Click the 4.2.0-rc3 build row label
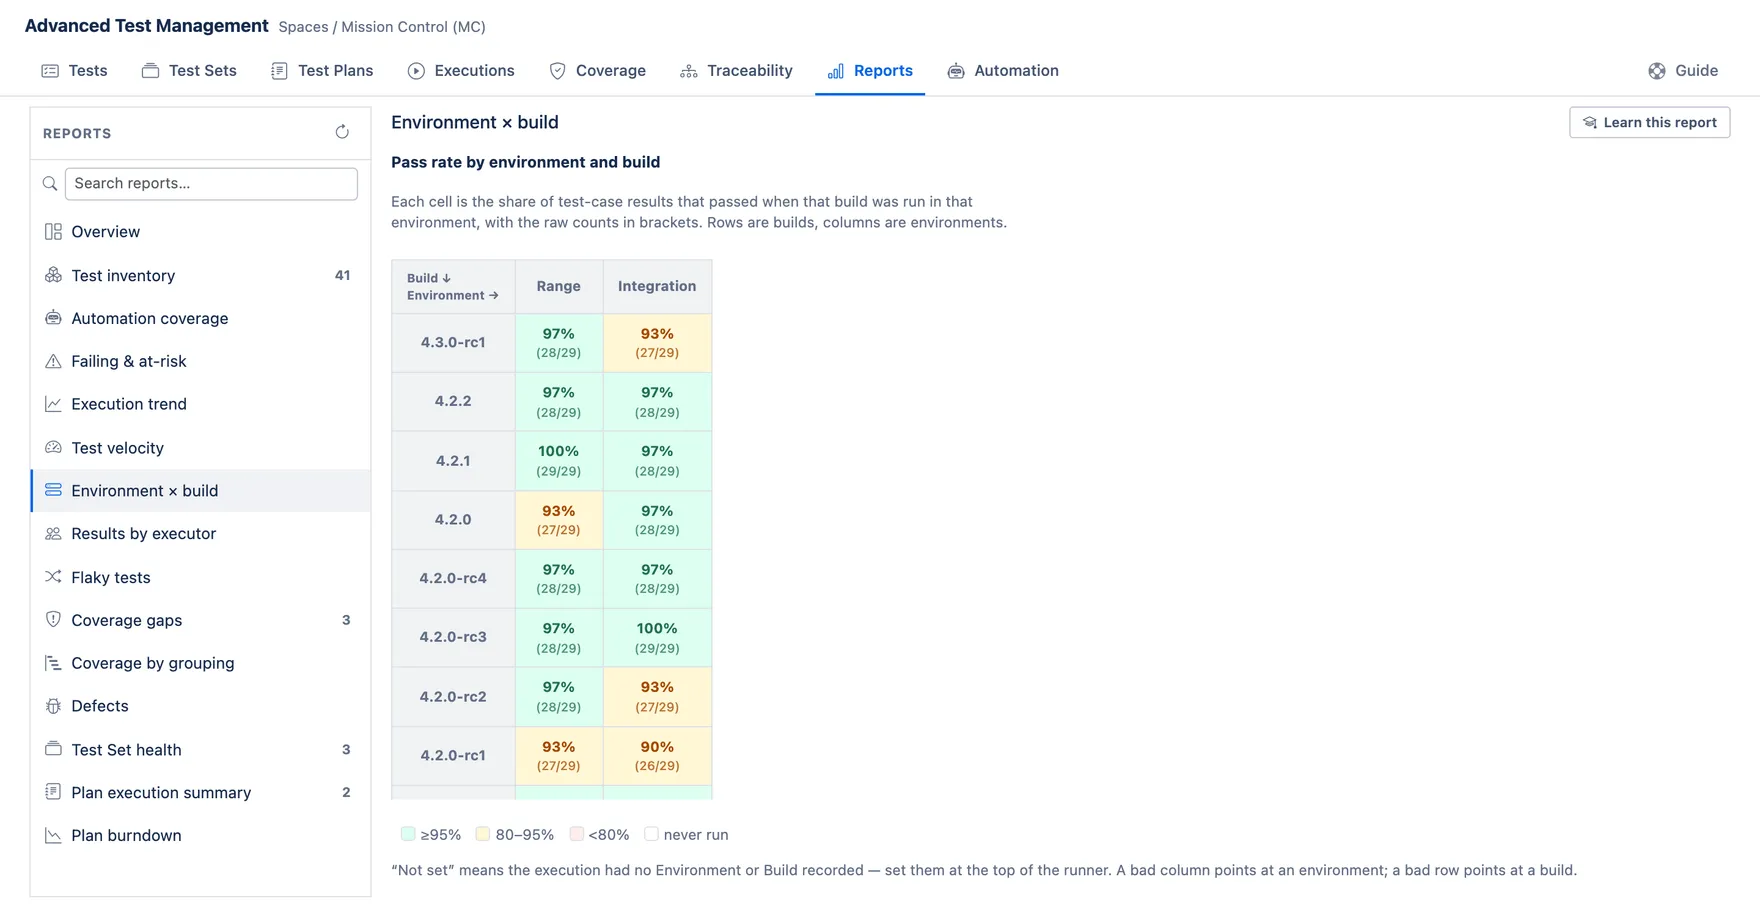1760x912 pixels. 453,637
